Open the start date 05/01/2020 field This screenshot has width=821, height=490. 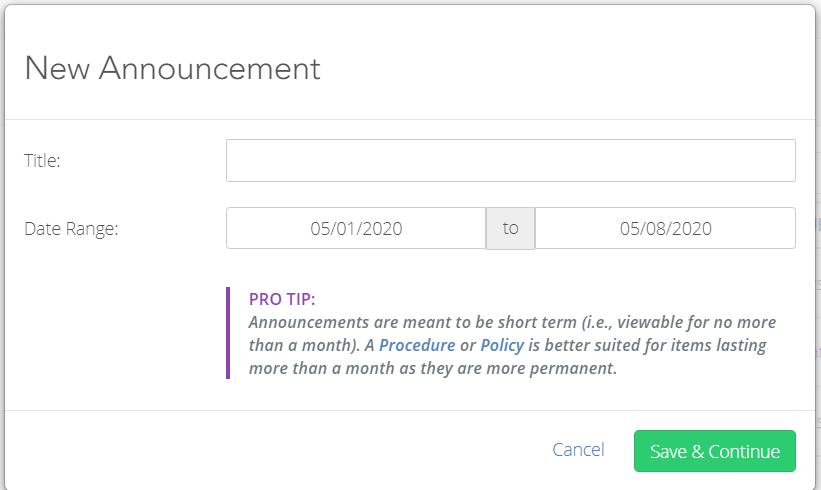click(356, 228)
